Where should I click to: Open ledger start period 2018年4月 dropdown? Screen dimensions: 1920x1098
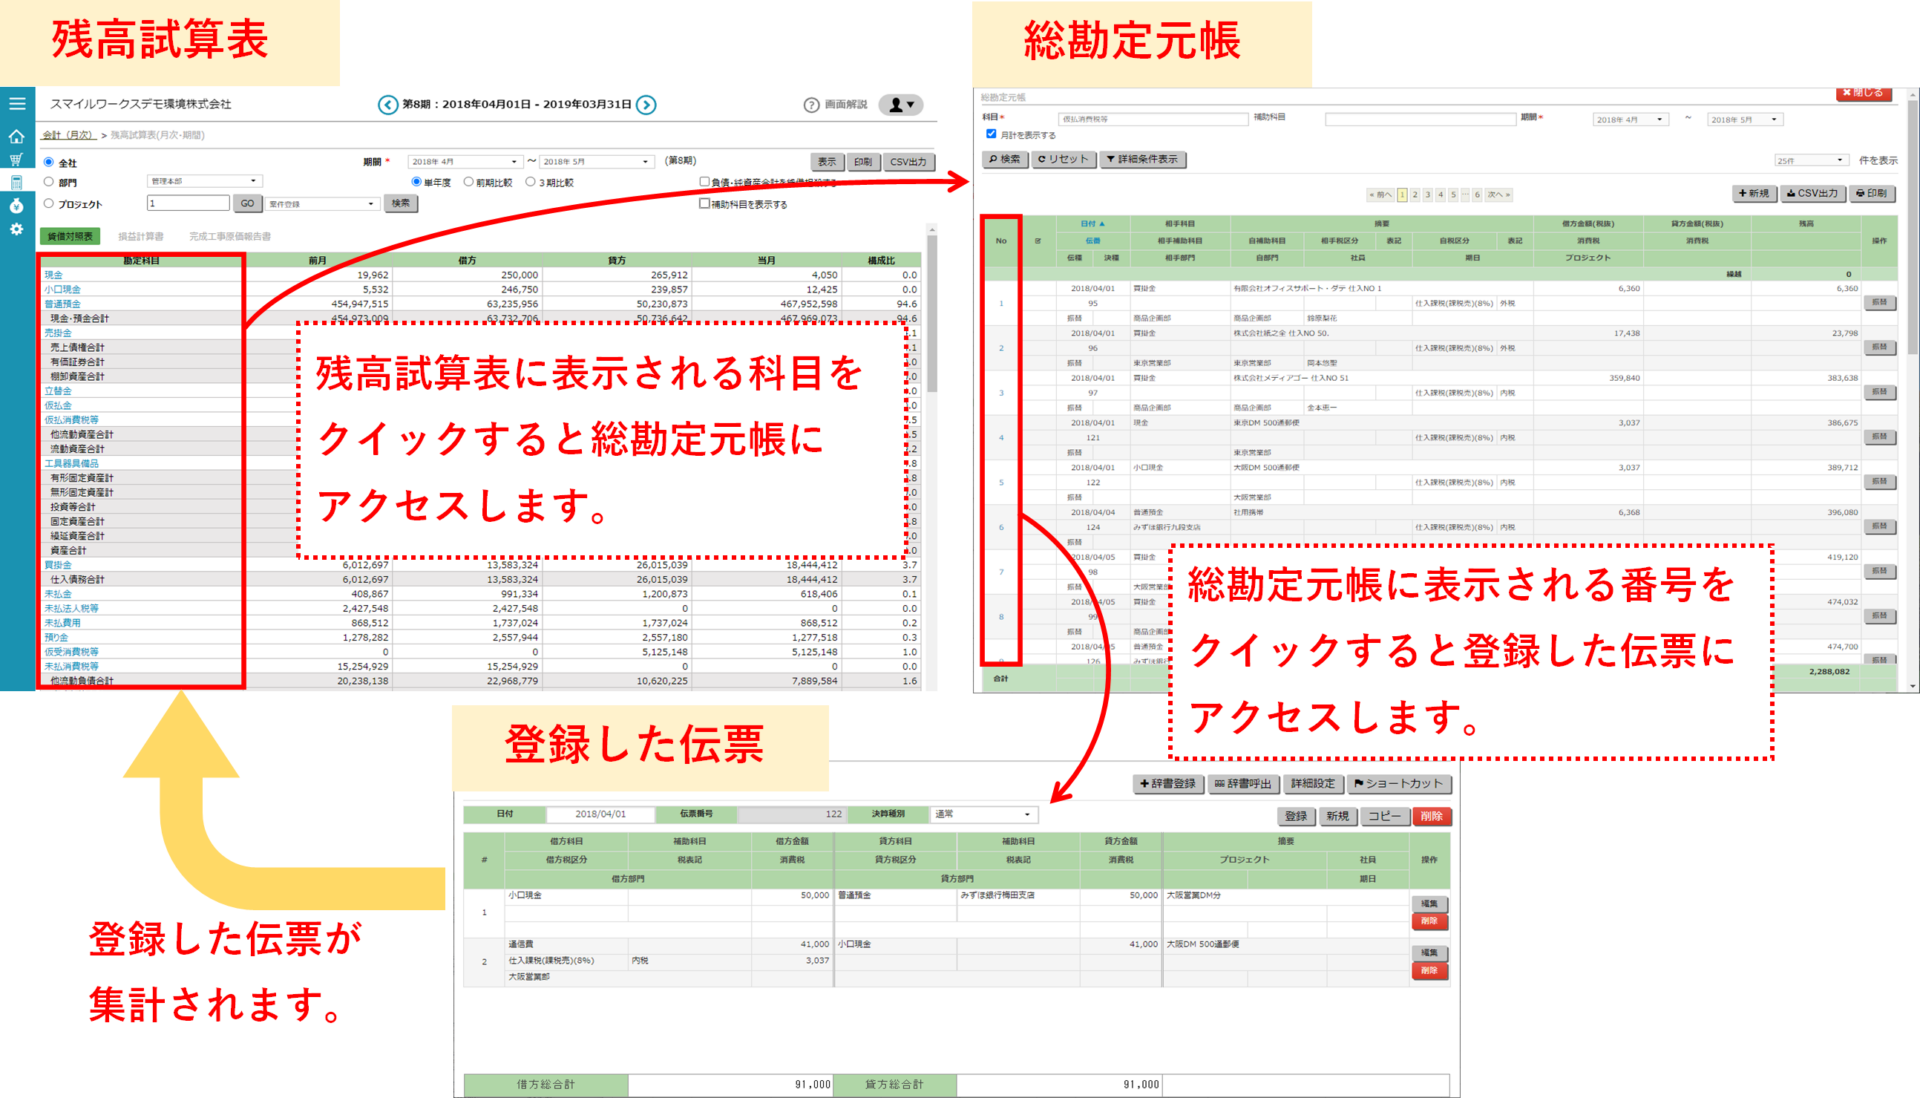click(x=1630, y=120)
